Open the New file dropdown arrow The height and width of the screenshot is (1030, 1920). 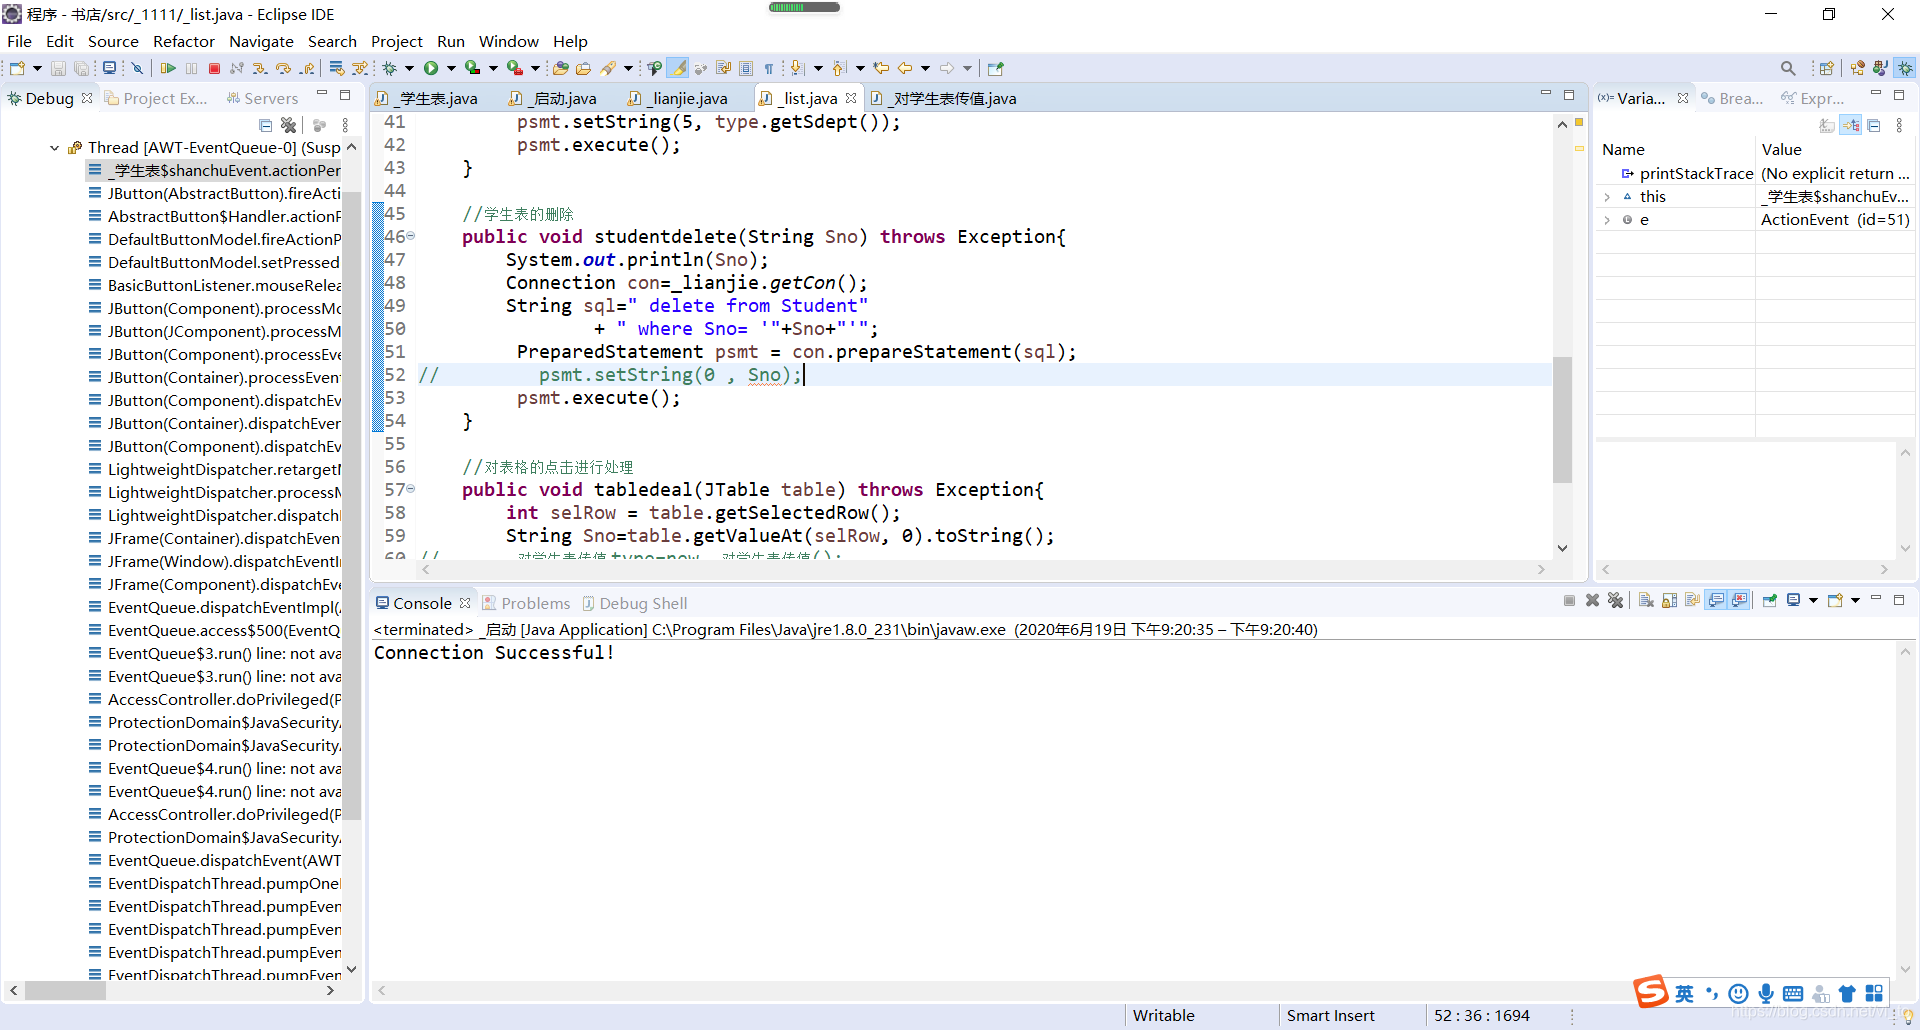[37, 68]
